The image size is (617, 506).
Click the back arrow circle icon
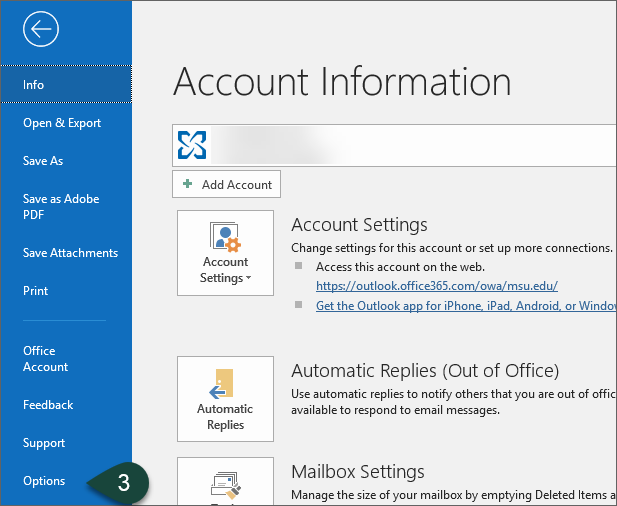point(40,30)
